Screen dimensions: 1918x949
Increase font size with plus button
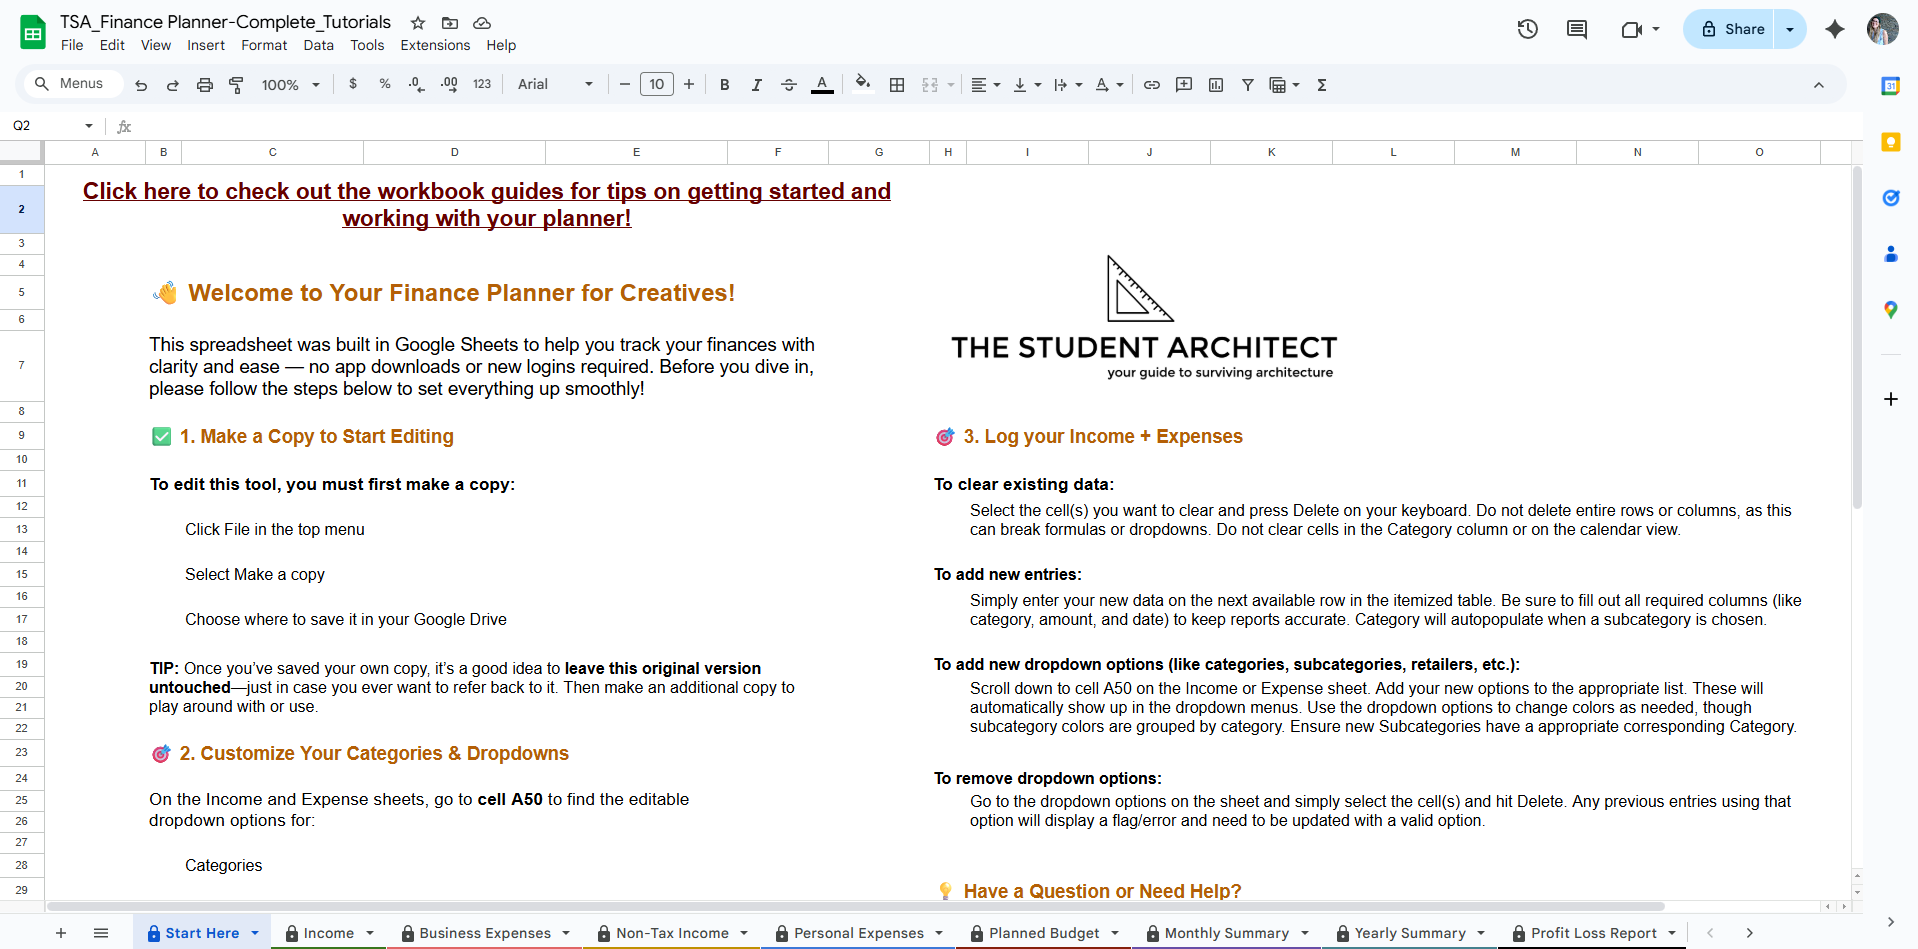point(689,84)
